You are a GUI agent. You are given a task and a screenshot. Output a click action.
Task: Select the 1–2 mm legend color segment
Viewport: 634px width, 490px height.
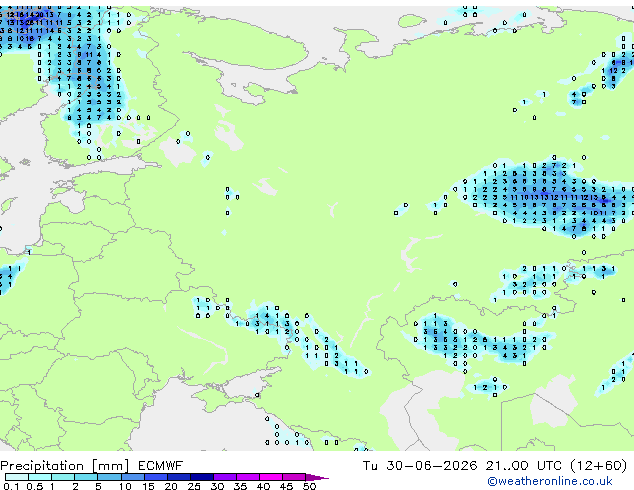[x=63, y=477]
